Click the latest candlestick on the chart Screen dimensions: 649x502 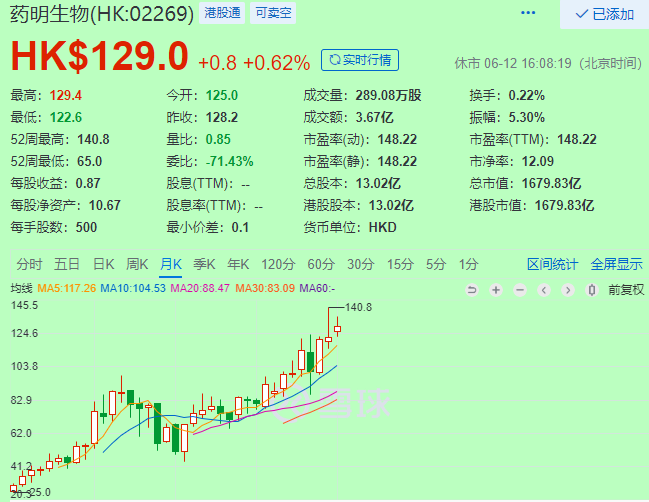[x=338, y=327]
